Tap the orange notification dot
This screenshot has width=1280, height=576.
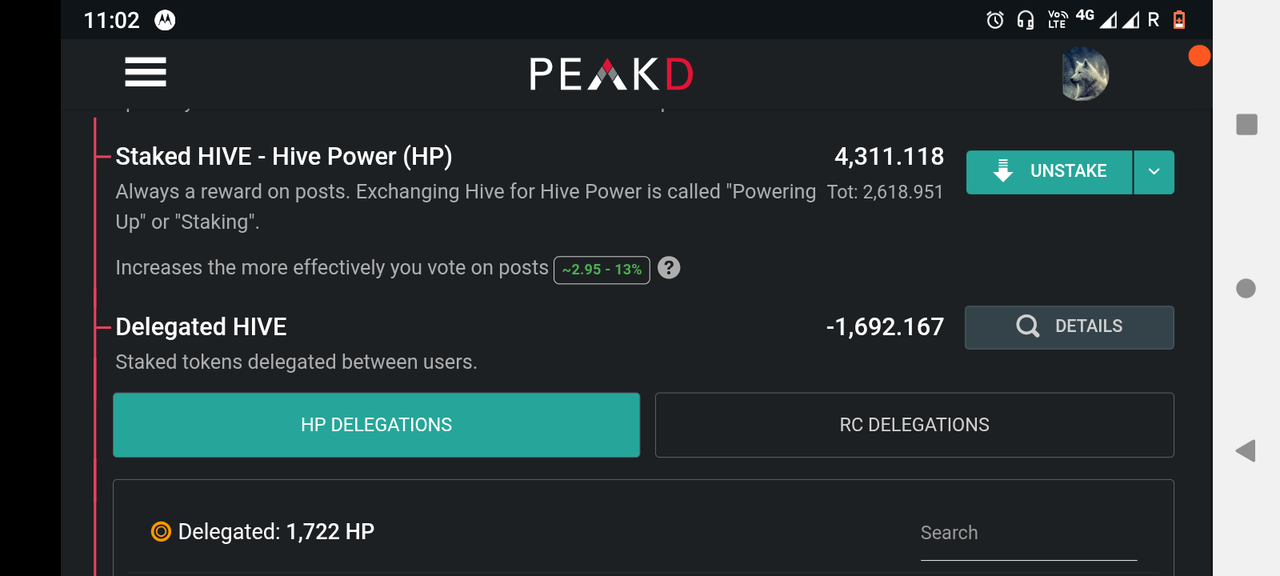point(1199,56)
